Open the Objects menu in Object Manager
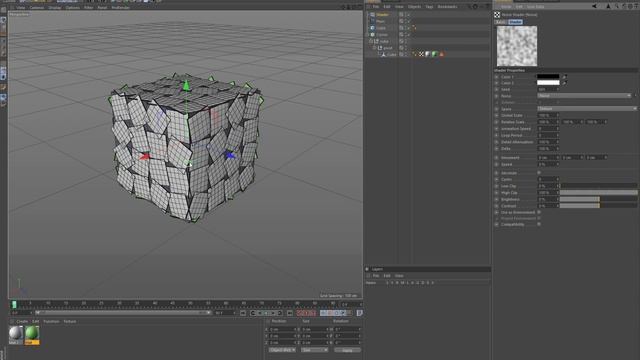The height and width of the screenshot is (360, 640). [414, 7]
